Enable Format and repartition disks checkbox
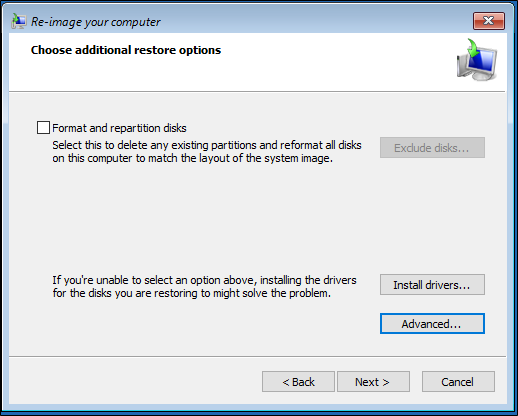This screenshot has width=518, height=416. (x=43, y=128)
